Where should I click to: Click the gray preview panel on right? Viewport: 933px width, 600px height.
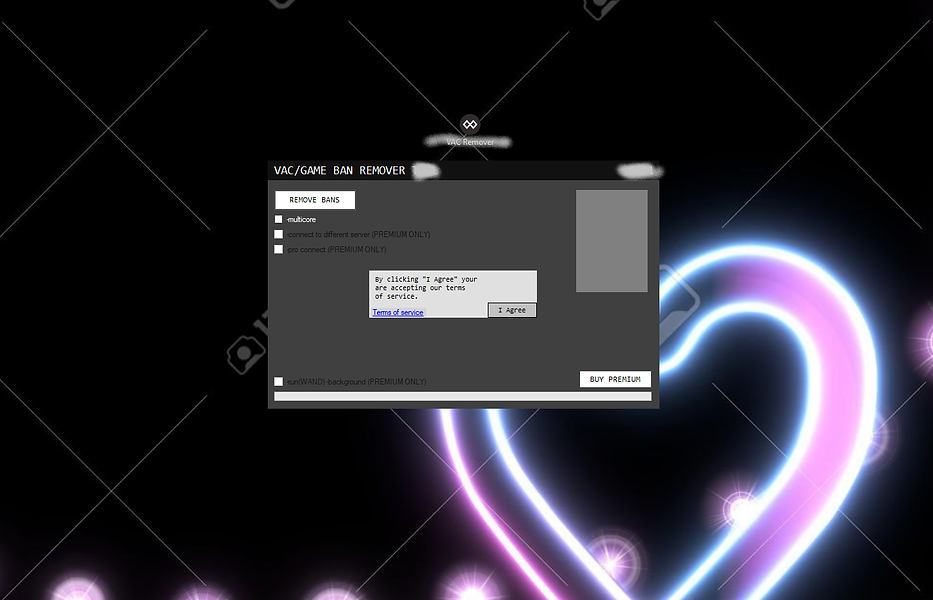(612, 241)
